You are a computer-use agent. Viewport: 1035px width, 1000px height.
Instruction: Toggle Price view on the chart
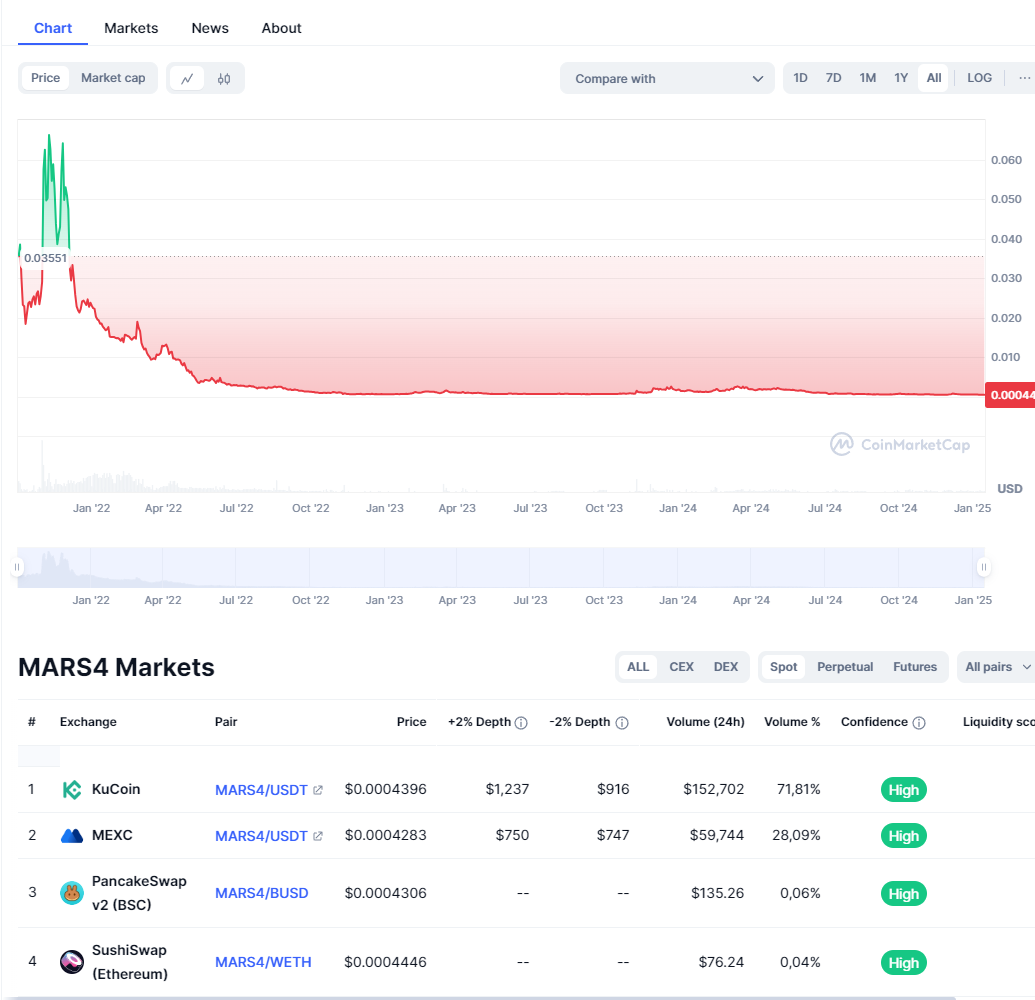[x=46, y=78]
